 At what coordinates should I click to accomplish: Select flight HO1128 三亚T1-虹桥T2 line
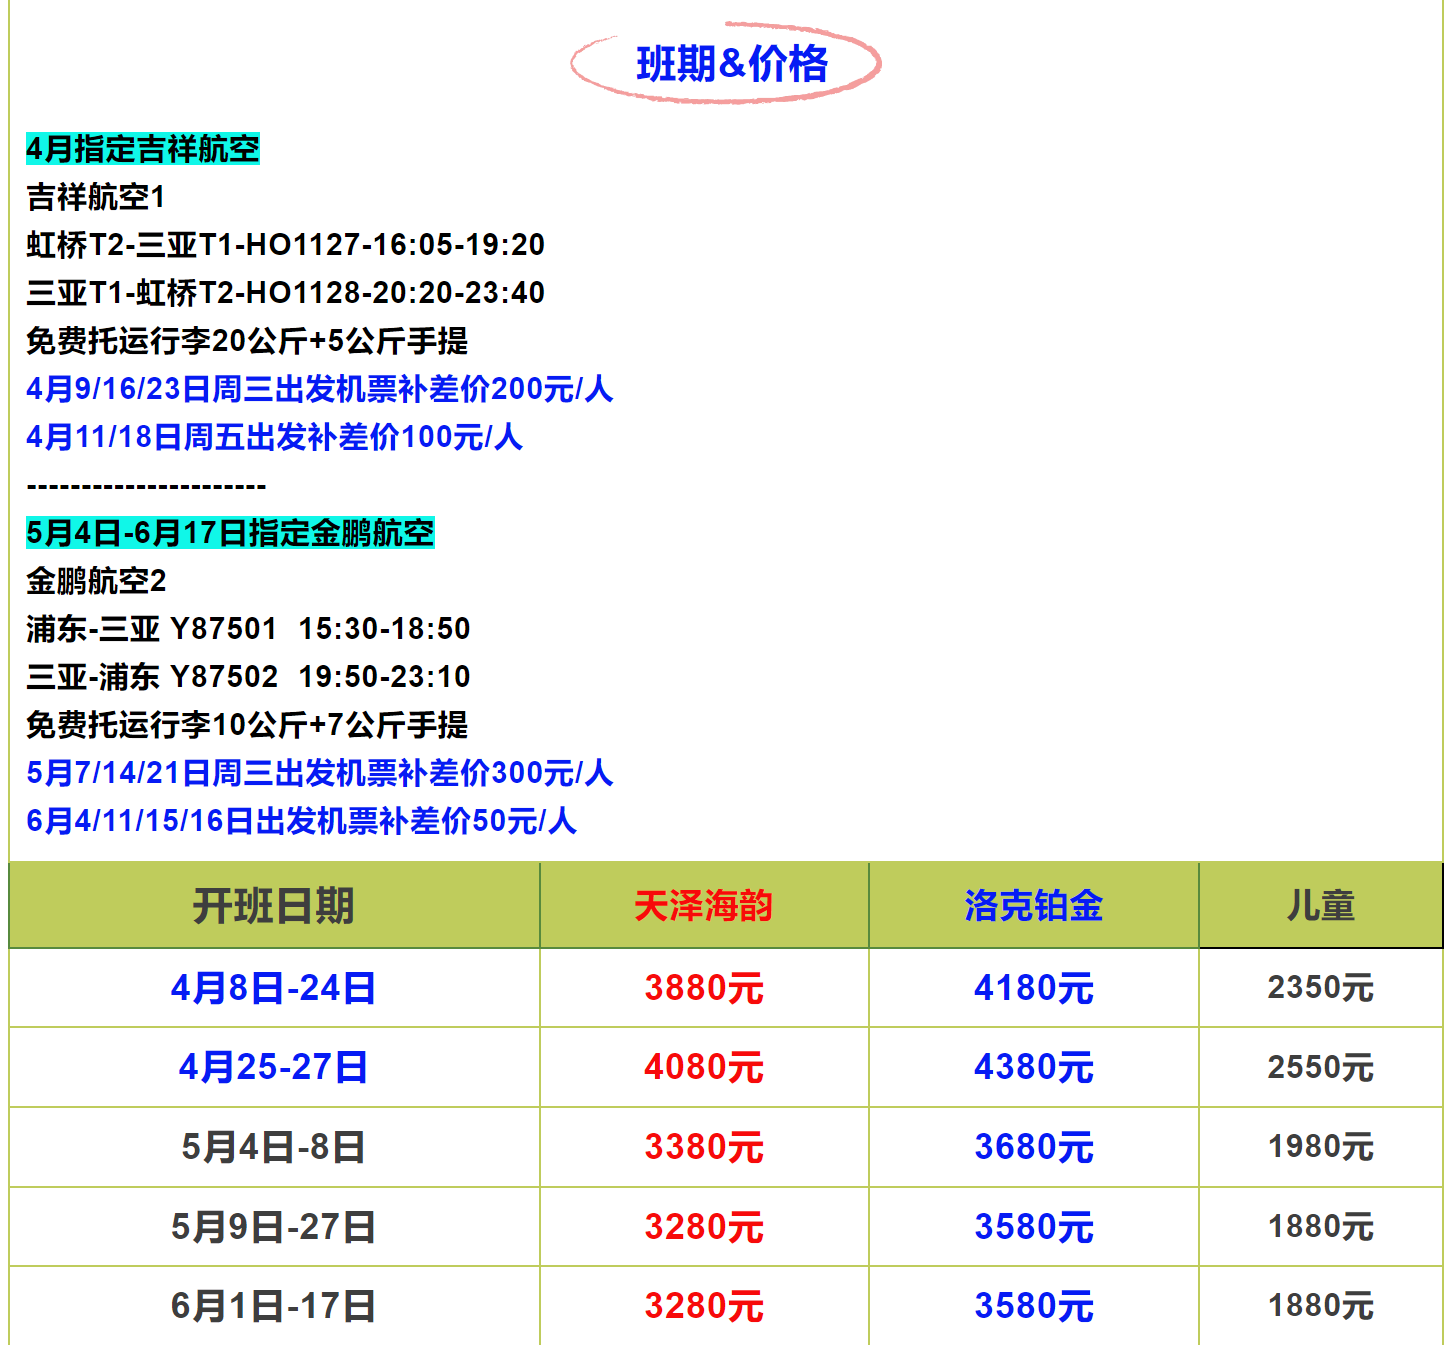286,293
